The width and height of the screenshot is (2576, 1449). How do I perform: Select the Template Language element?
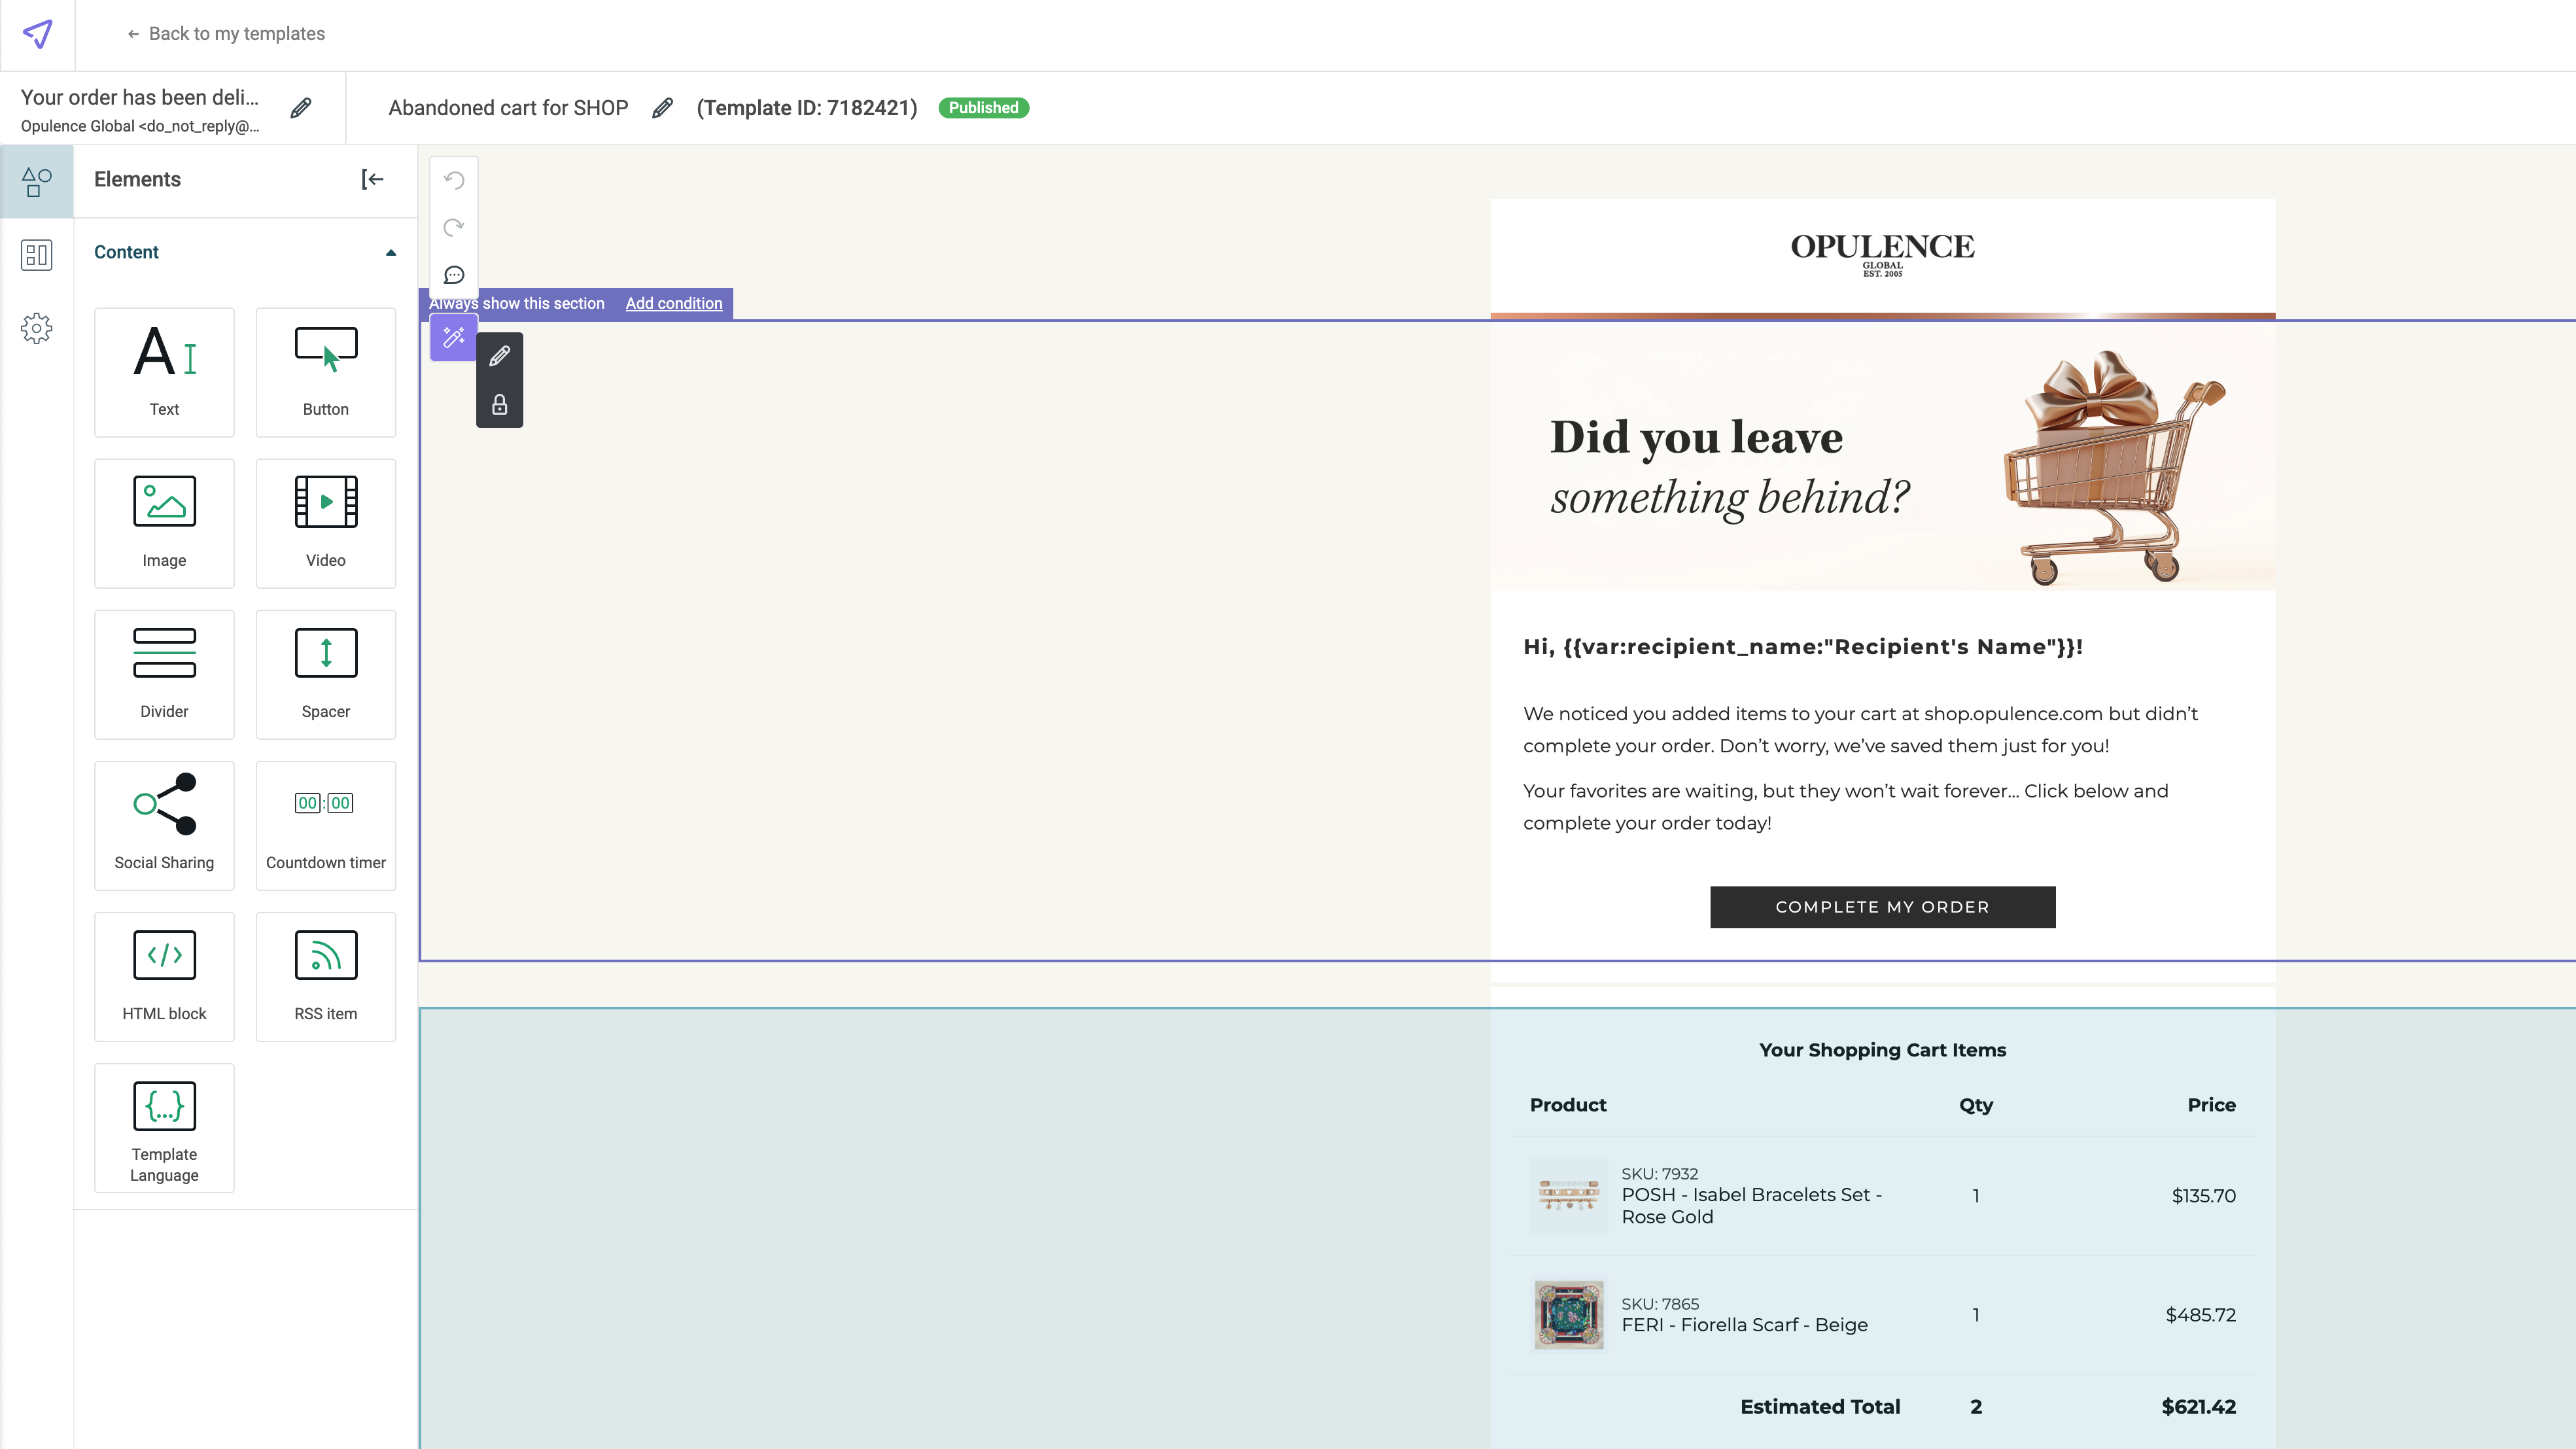[164, 1127]
